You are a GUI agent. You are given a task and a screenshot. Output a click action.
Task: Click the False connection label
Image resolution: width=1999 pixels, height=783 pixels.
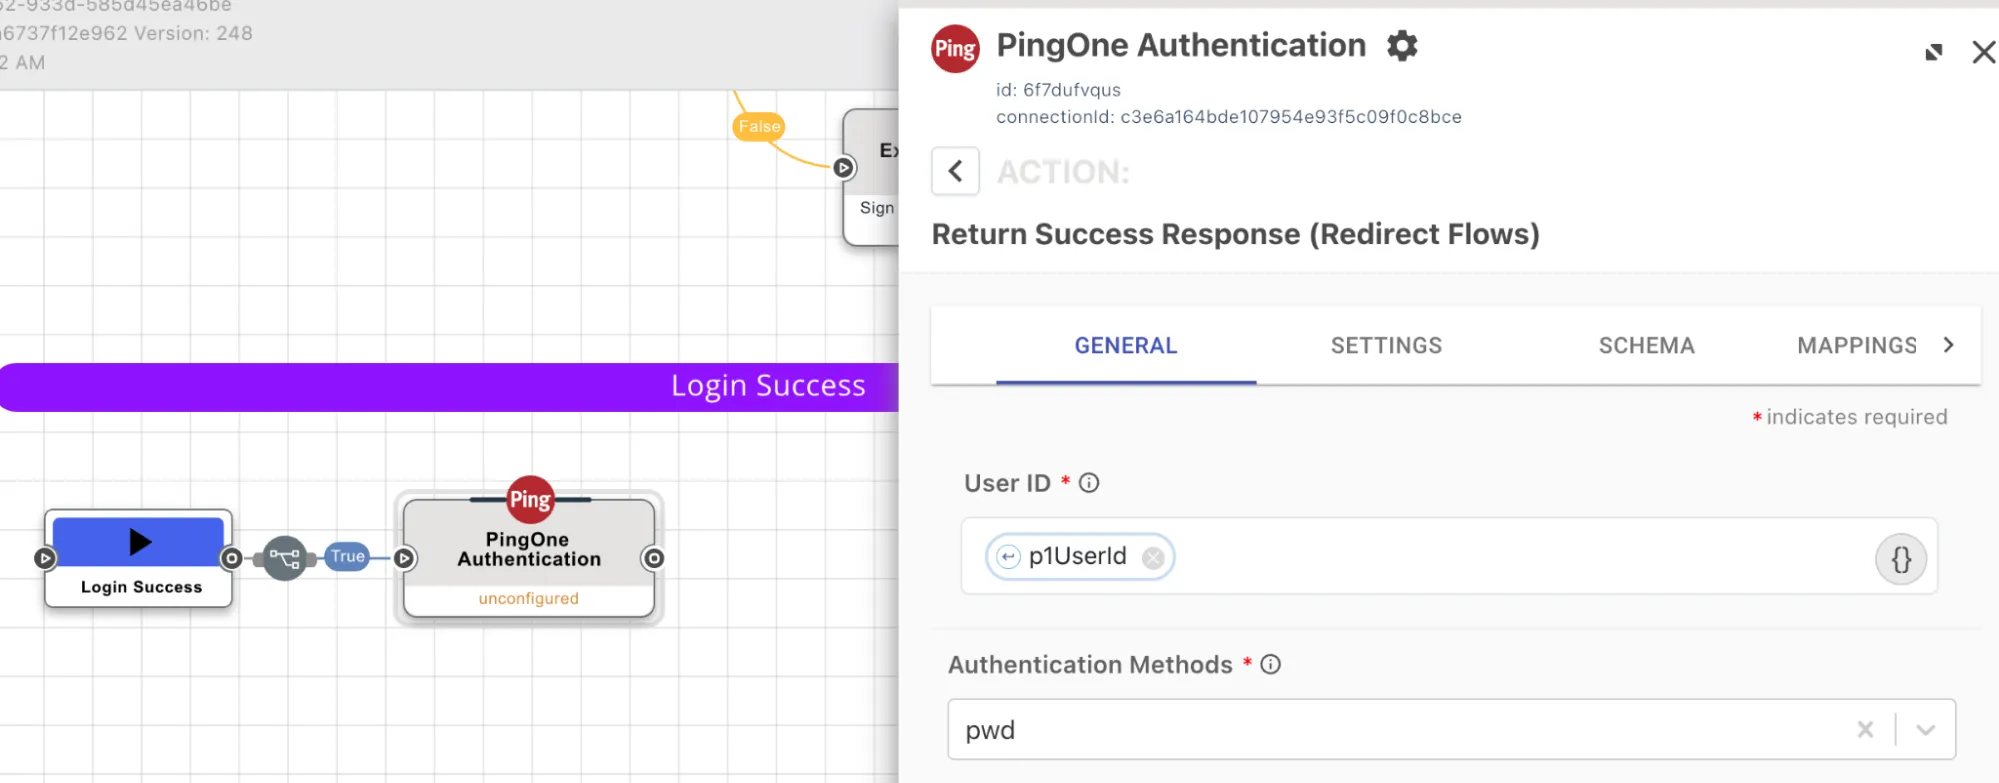coord(759,127)
